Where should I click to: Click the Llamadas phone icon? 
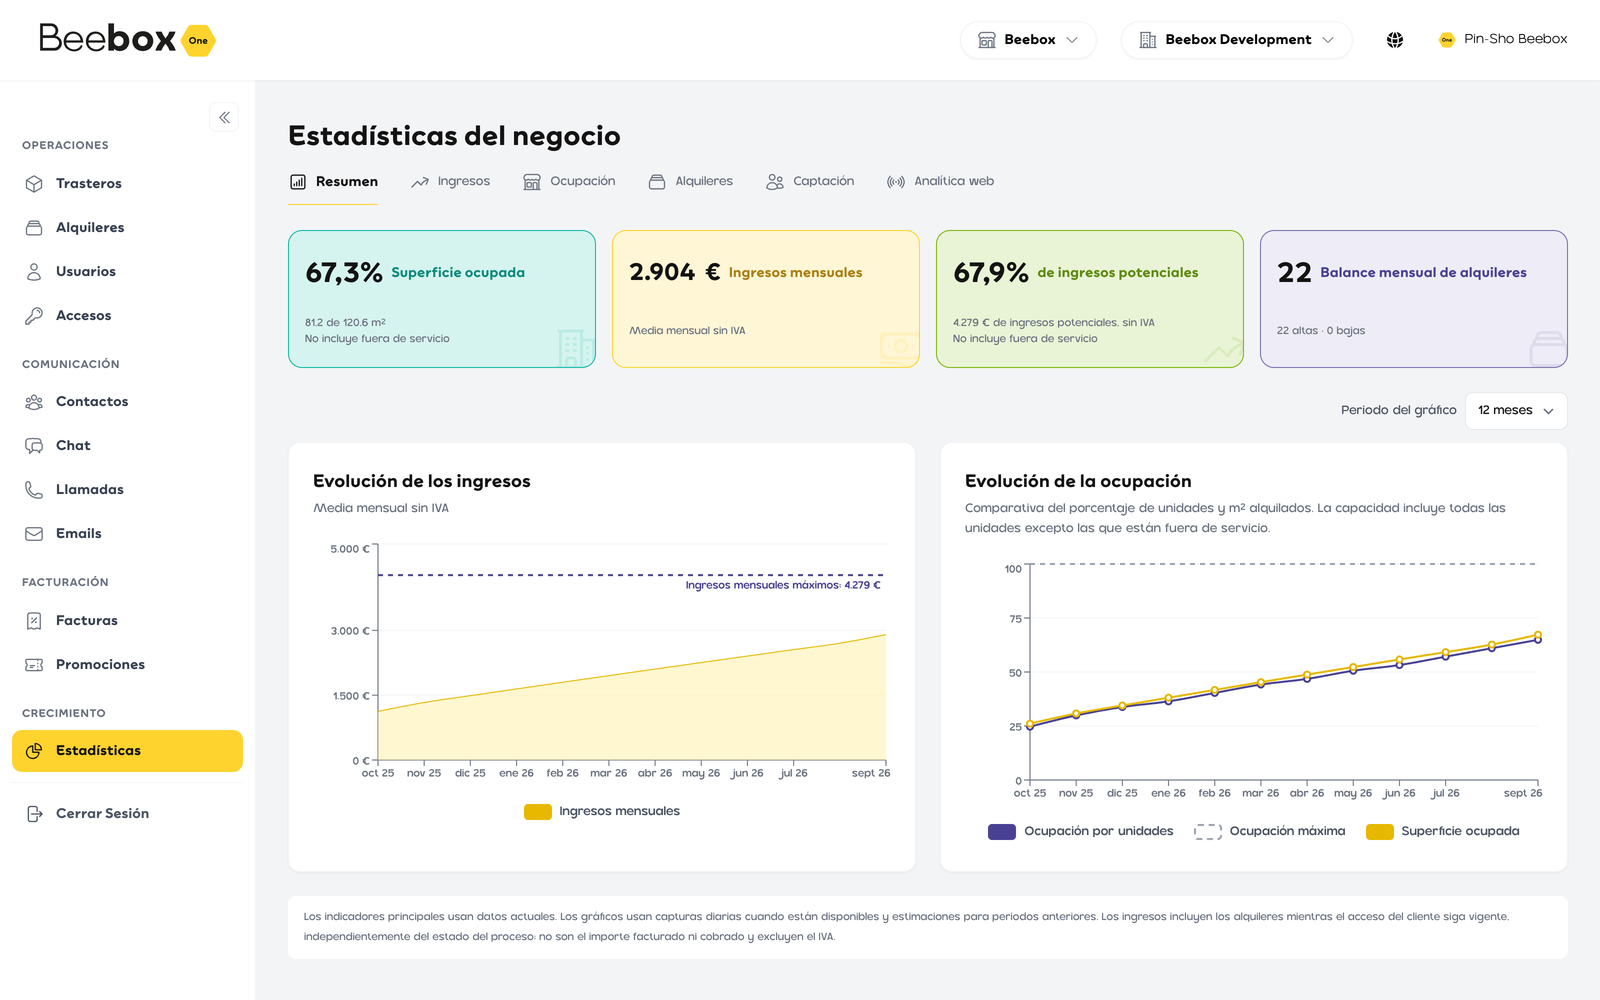point(34,490)
